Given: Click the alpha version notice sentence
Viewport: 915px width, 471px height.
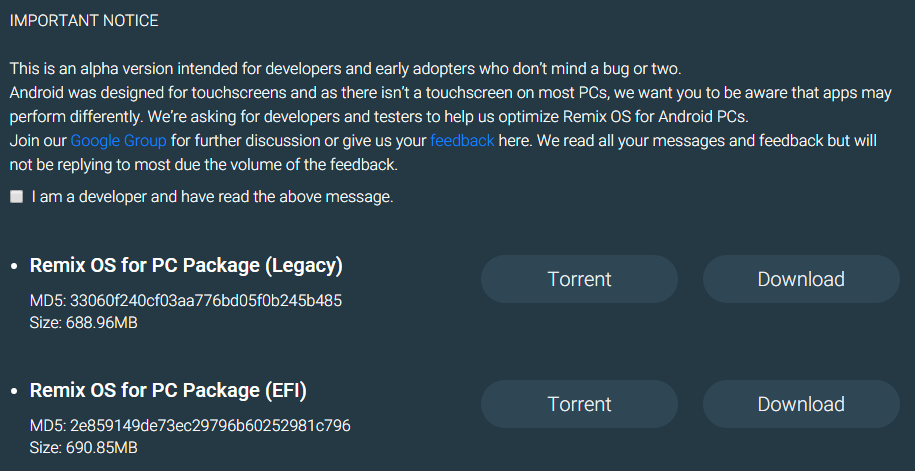Looking at the screenshot, I should 345,69.
